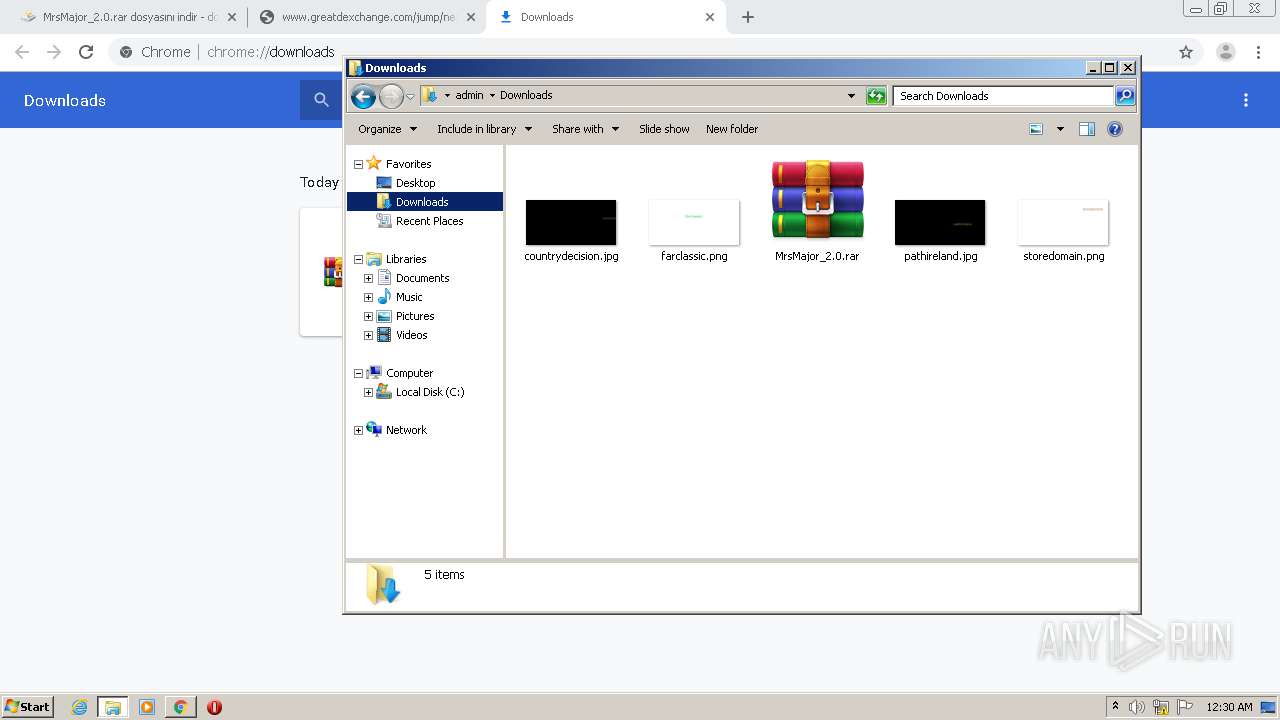Open the address bar history dropdown
The height and width of the screenshot is (720, 1280).
pos(851,96)
